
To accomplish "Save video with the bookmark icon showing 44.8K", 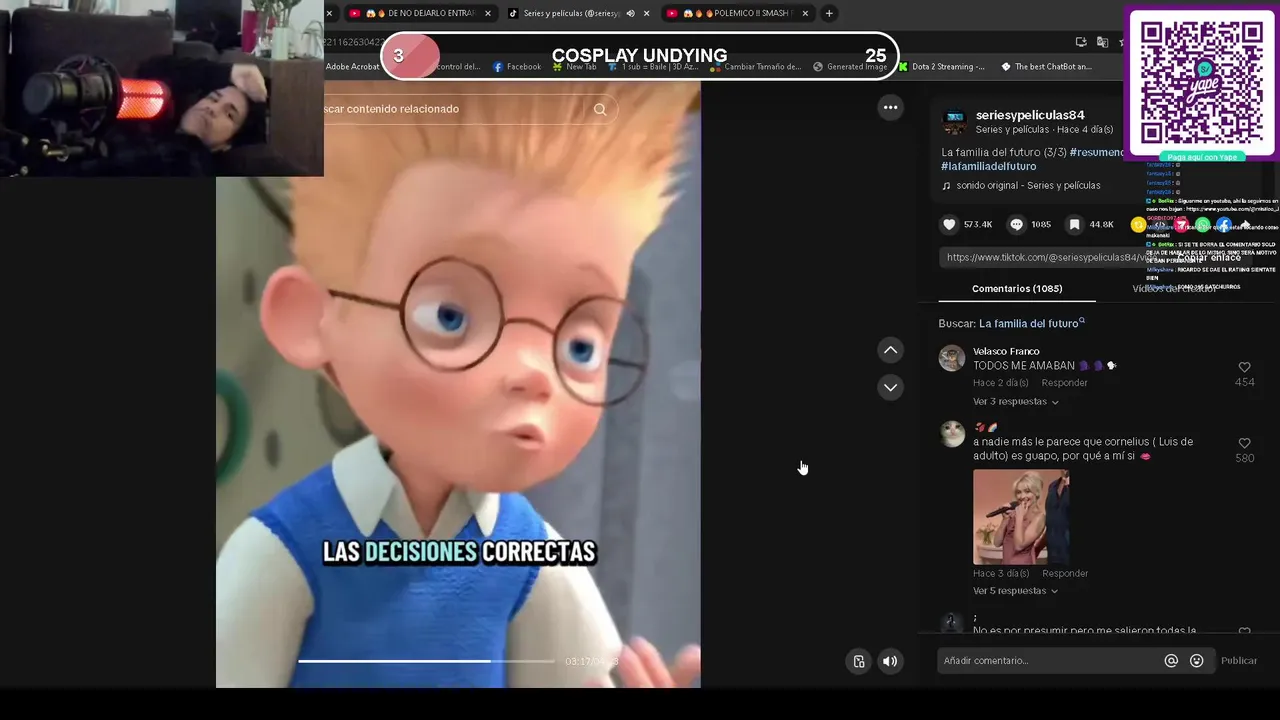I will tap(1074, 225).
